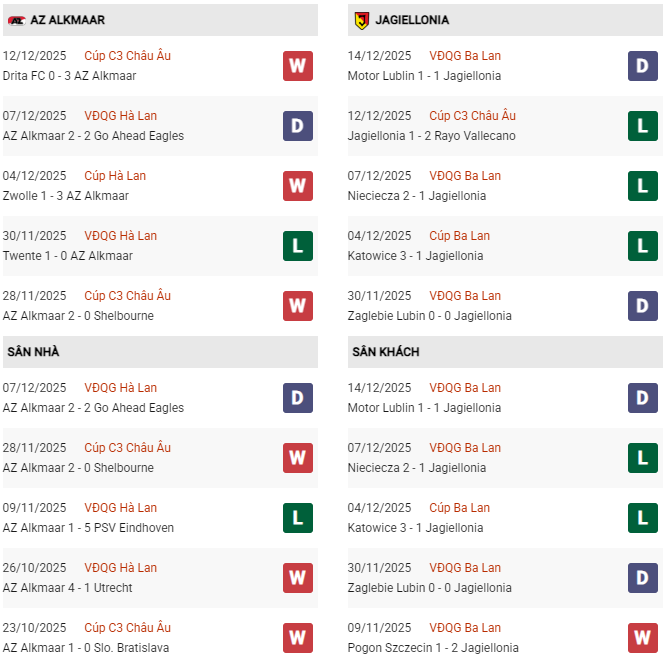Click D badge for 07/12 Go Ahead Eagles match in top AZ list
The width and height of the screenshot is (665, 662).
coord(298,126)
